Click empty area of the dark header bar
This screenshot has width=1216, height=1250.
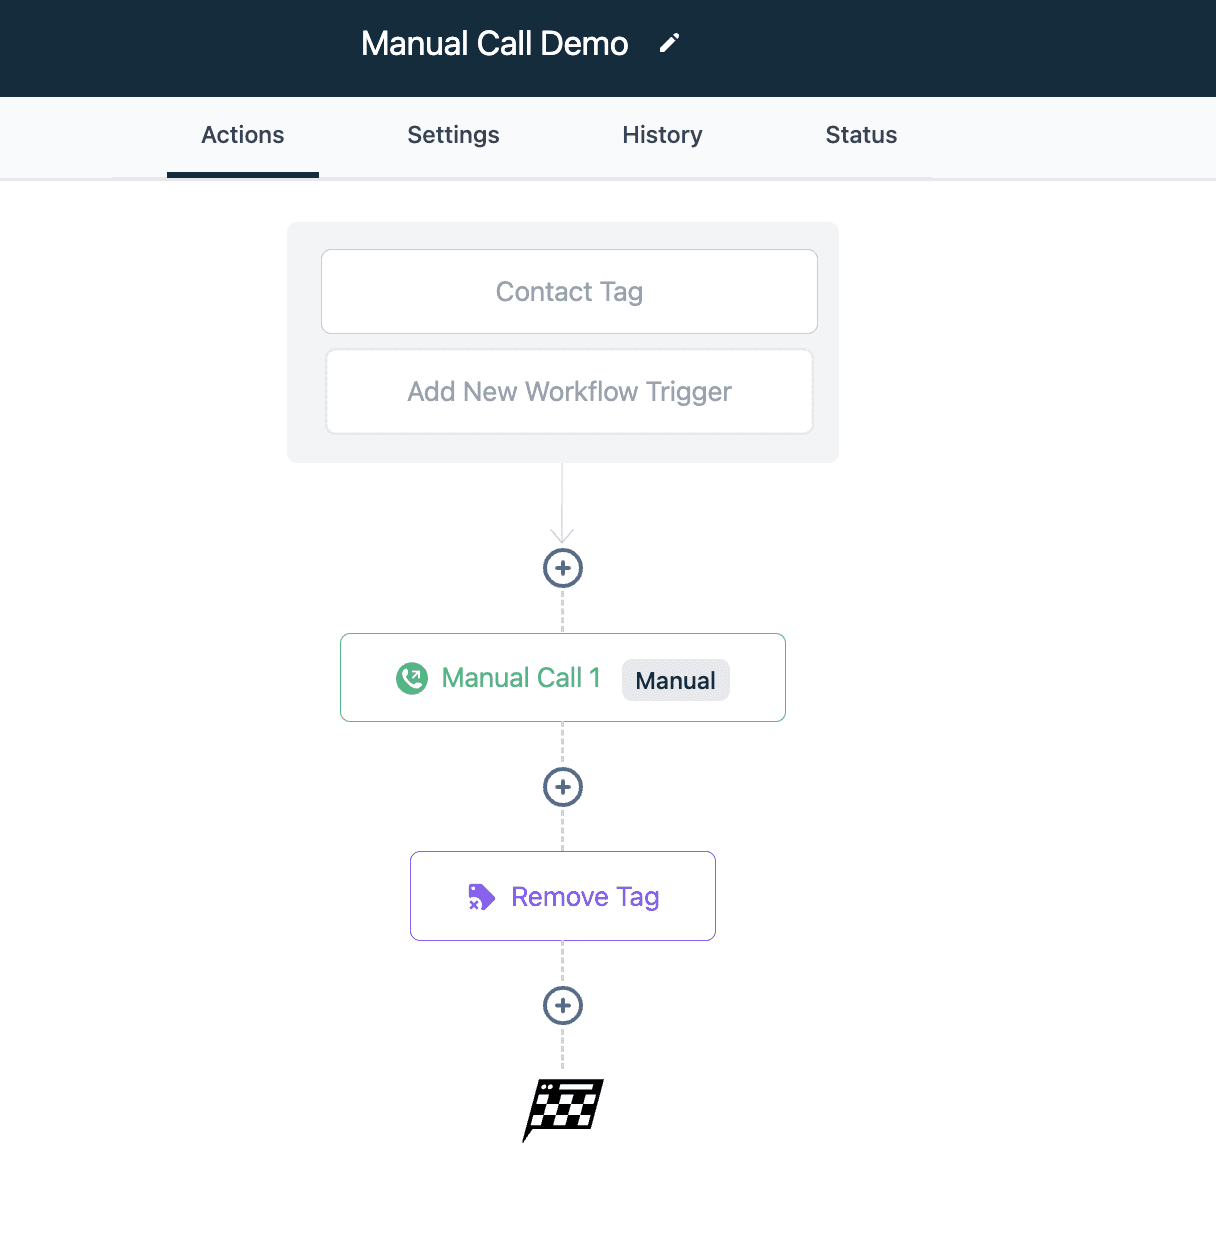pos(1000,48)
